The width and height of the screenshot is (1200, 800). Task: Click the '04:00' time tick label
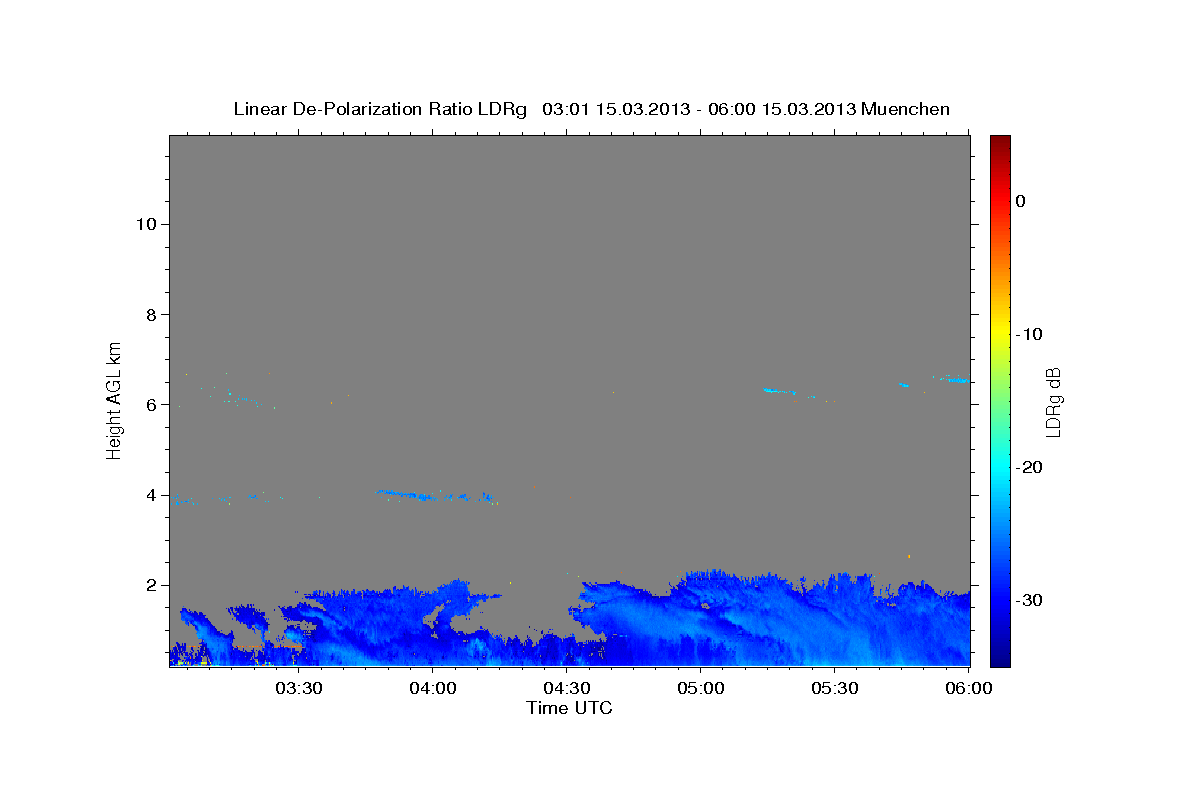click(x=432, y=689)
